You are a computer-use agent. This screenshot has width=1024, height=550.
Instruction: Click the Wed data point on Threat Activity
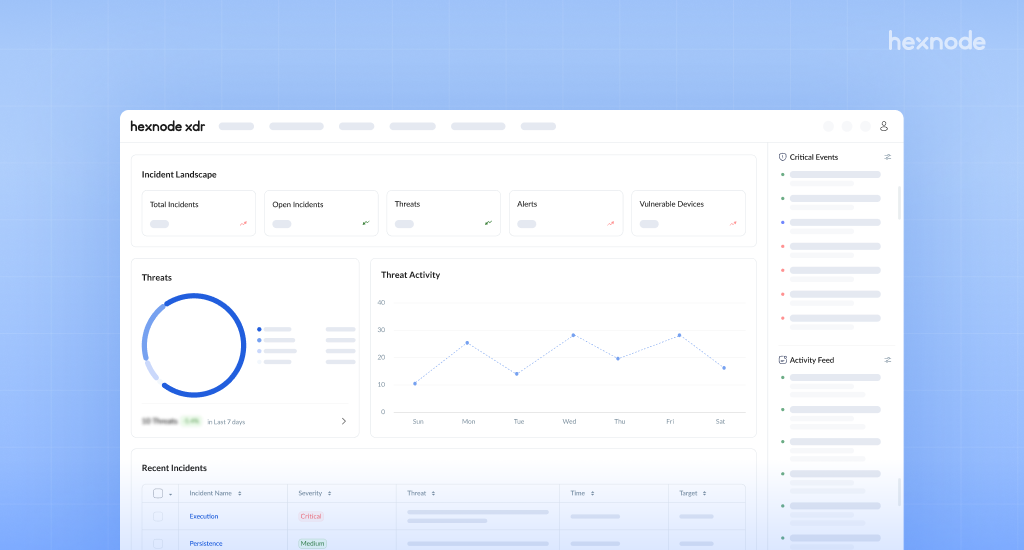pos(573,335)
